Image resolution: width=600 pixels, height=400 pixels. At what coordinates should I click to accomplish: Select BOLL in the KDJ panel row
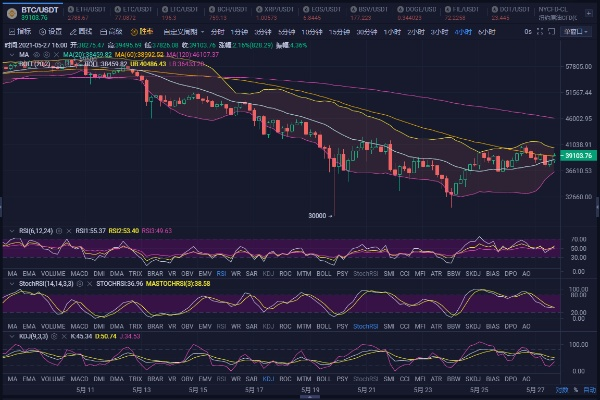[324, 379]
